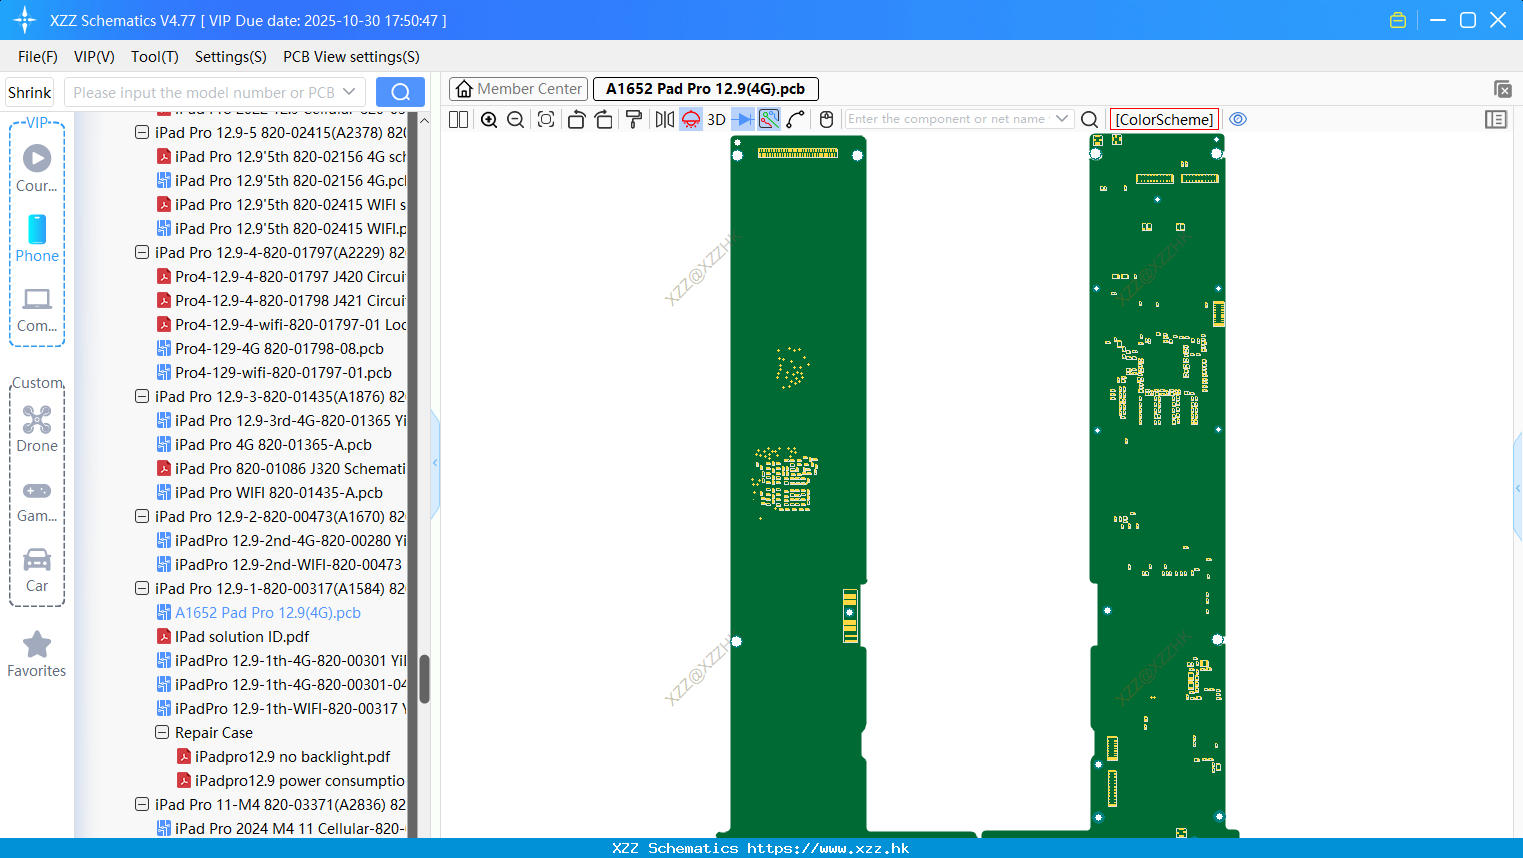The width and height of the screenshot is (1523, 858).
Task: Select the Drone category
Action: click(37, 428)
